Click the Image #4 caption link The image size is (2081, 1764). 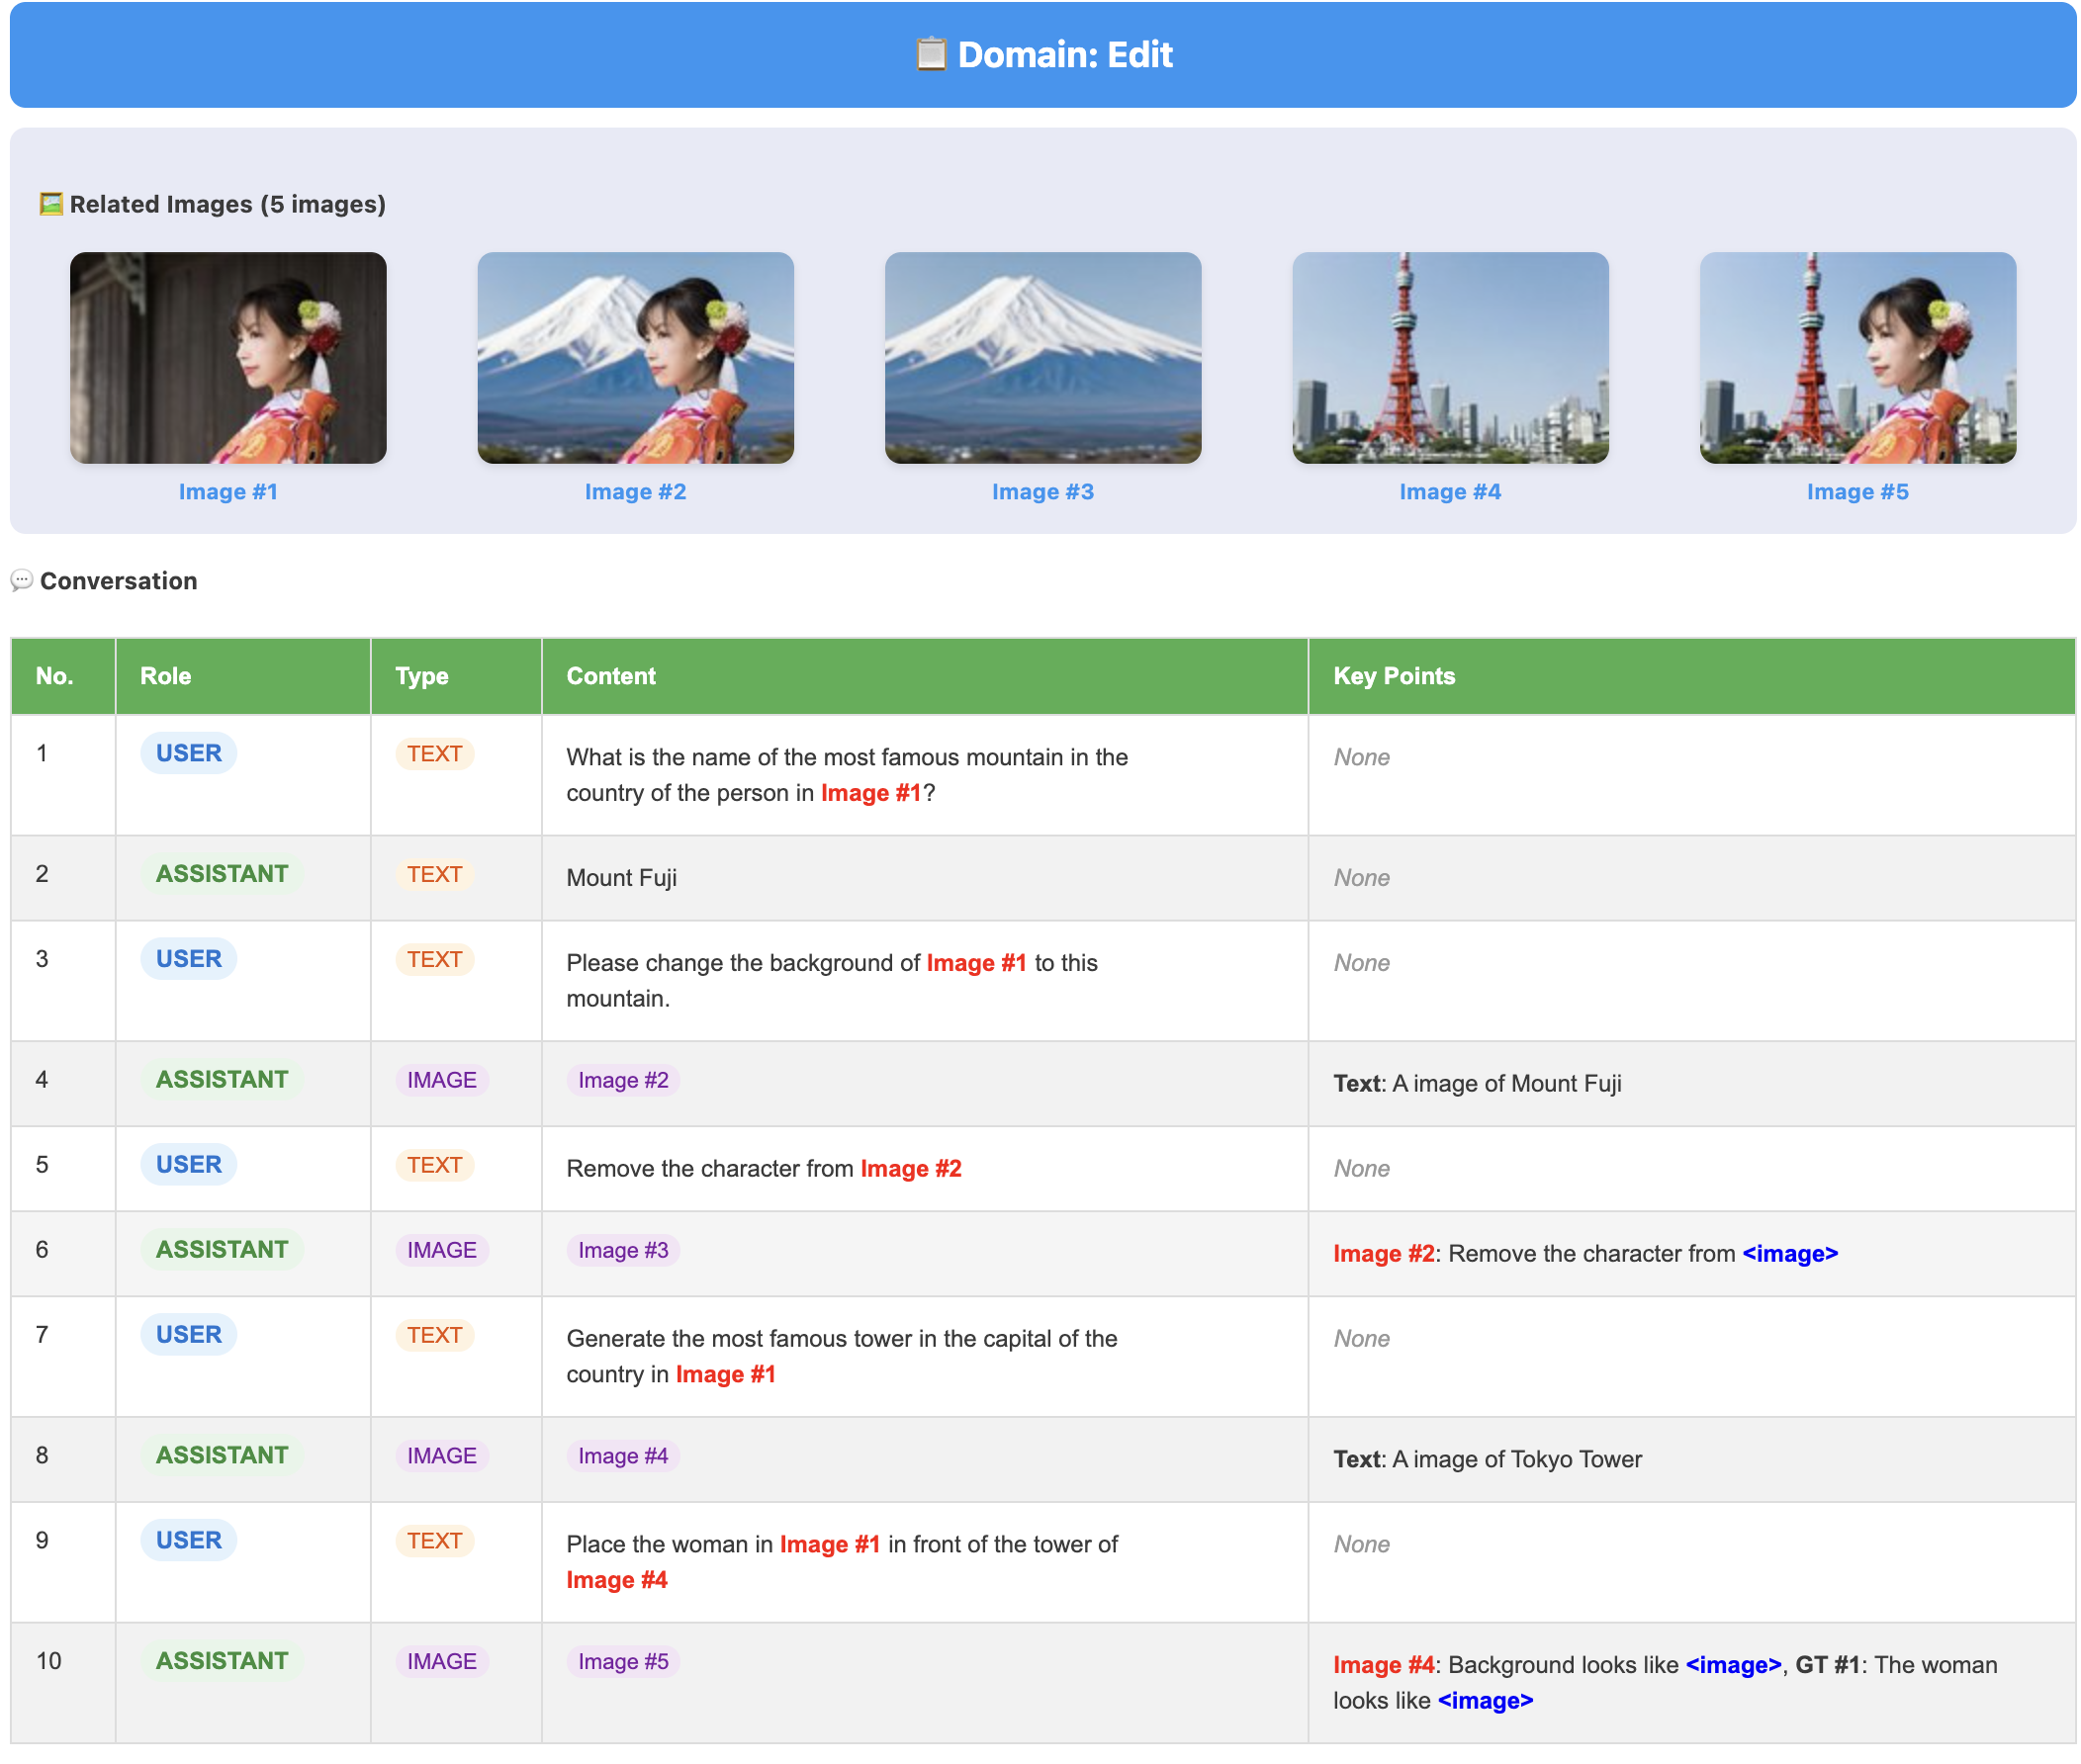click(1449, 491)
